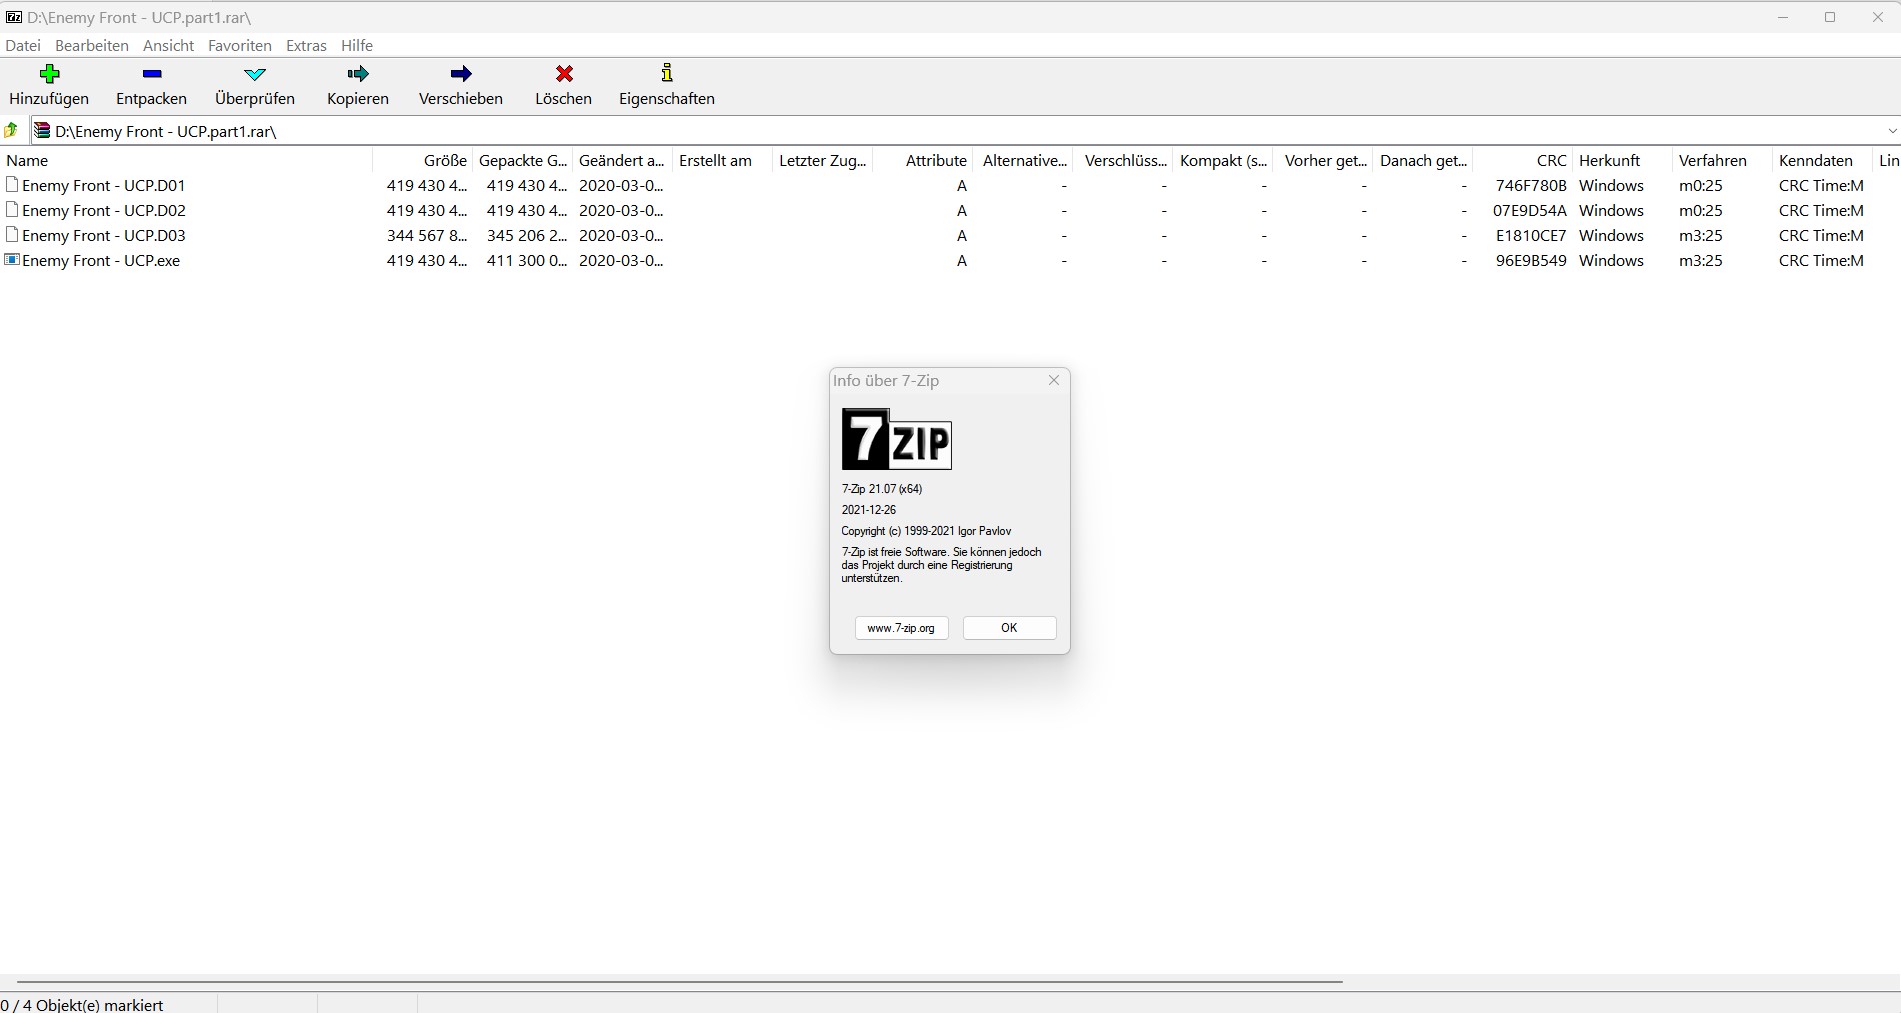Screen dimensions: 1901x1013
Task: Click the Verschieben arrow icon
Action: point(461,74)
